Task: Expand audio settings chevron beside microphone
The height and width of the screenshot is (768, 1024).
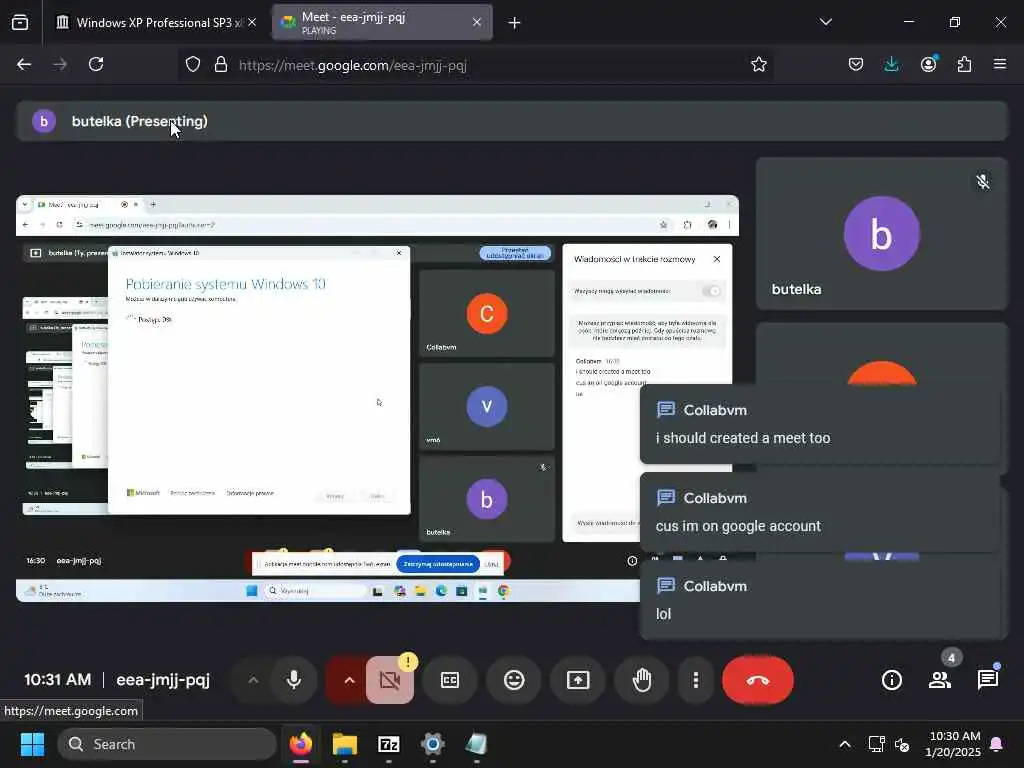Action: pos(253,680)
